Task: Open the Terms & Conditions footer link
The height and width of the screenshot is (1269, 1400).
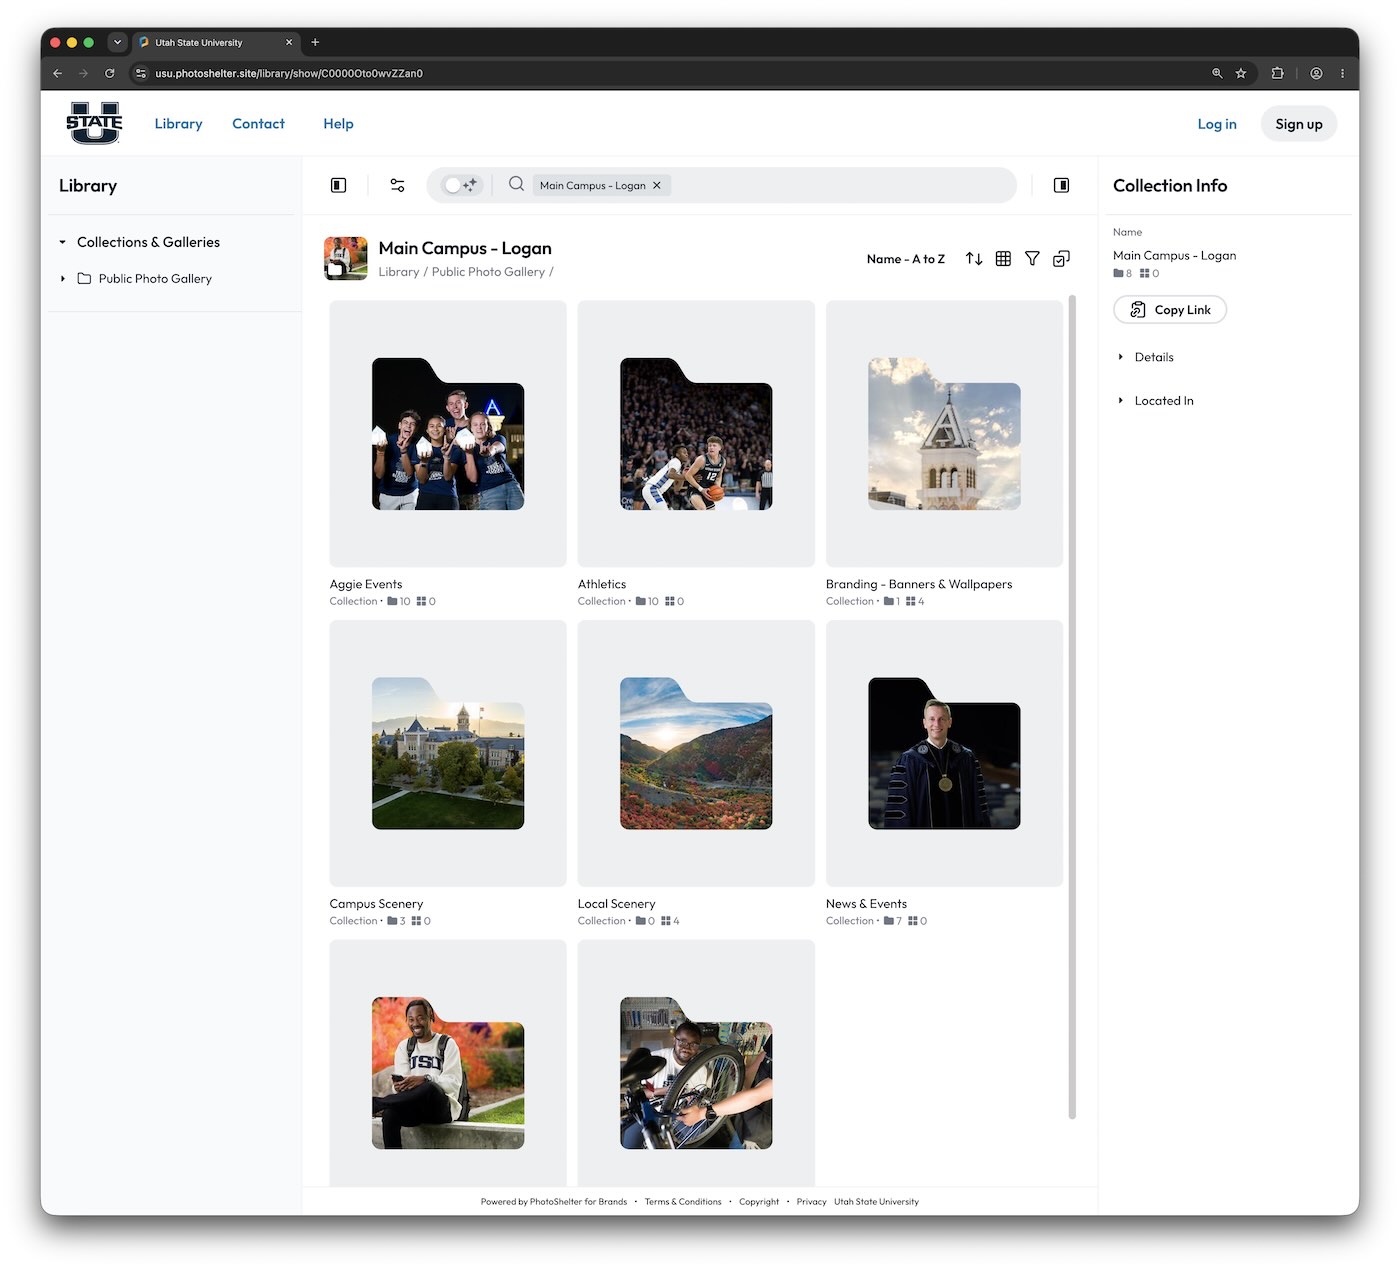Action: [683, 1202]
